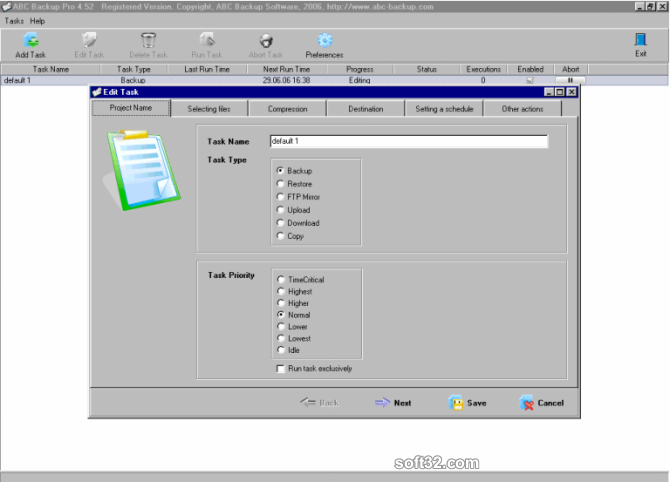Viewport: 670px width, 482px height.
Task: Select the default 1 task row
Action: (334, 80)
